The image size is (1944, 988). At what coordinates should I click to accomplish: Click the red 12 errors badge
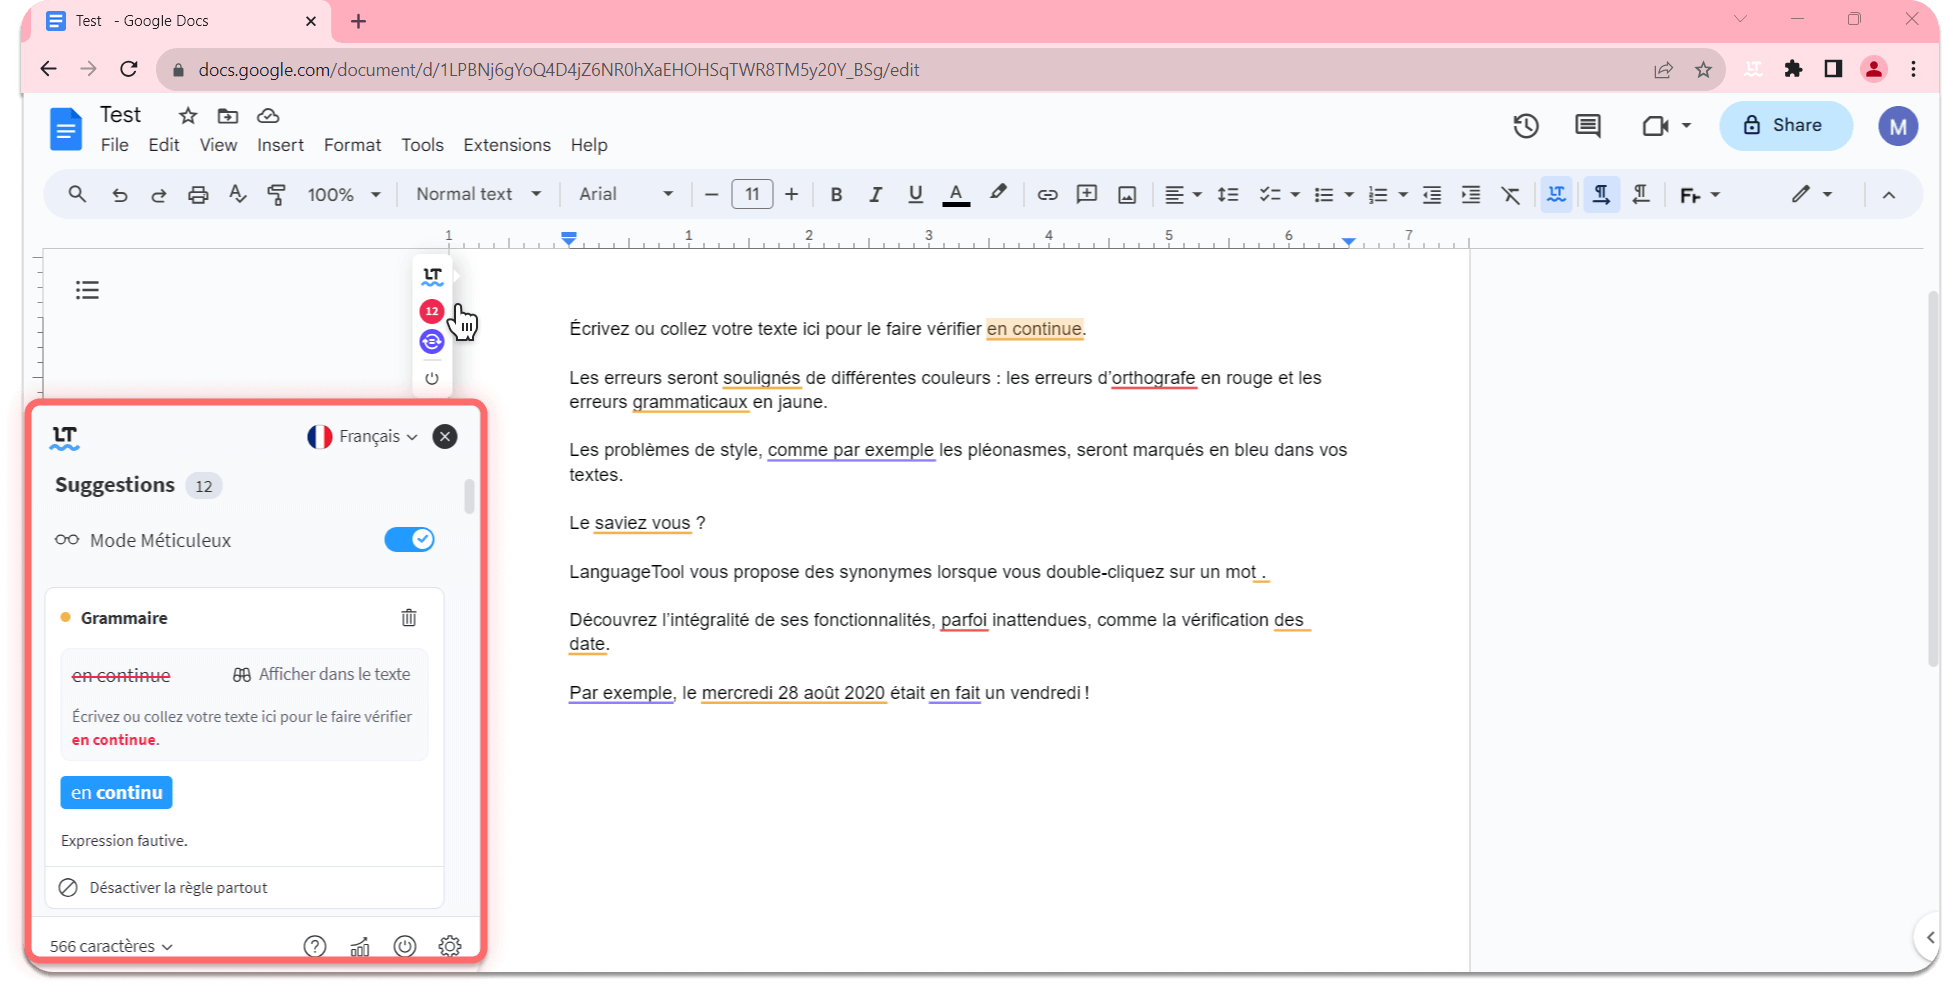point(432,311)
